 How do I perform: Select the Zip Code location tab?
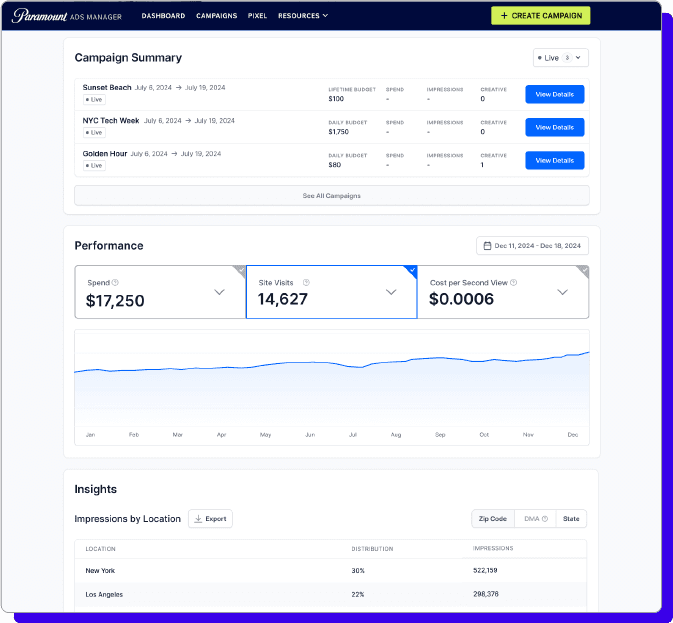pos(493,519)
